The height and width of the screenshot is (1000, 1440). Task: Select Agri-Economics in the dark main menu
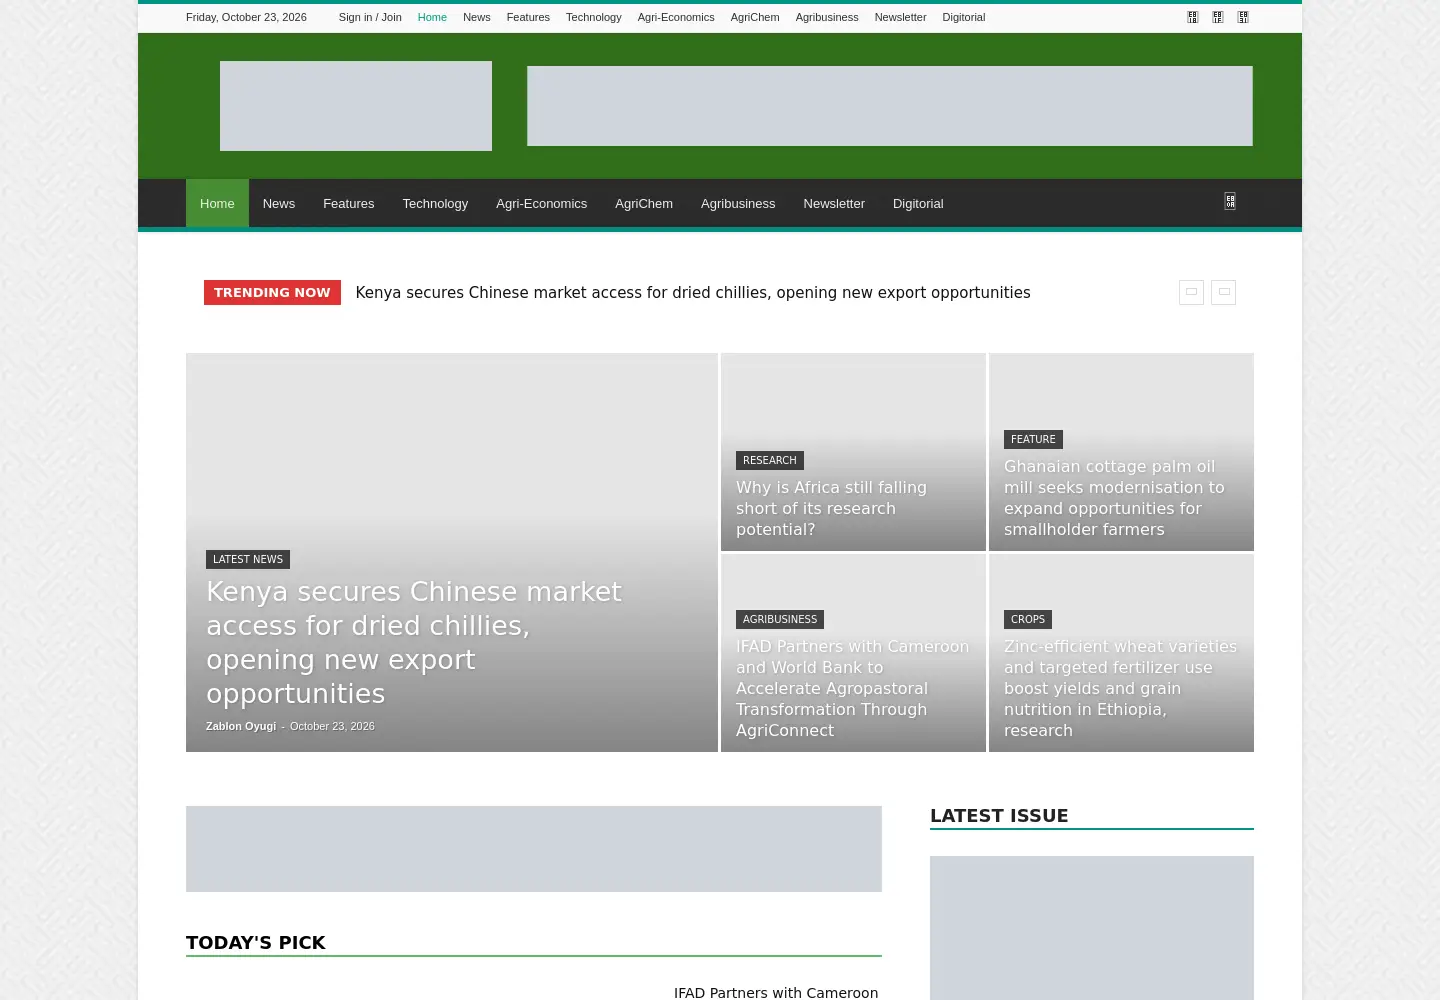541,203
